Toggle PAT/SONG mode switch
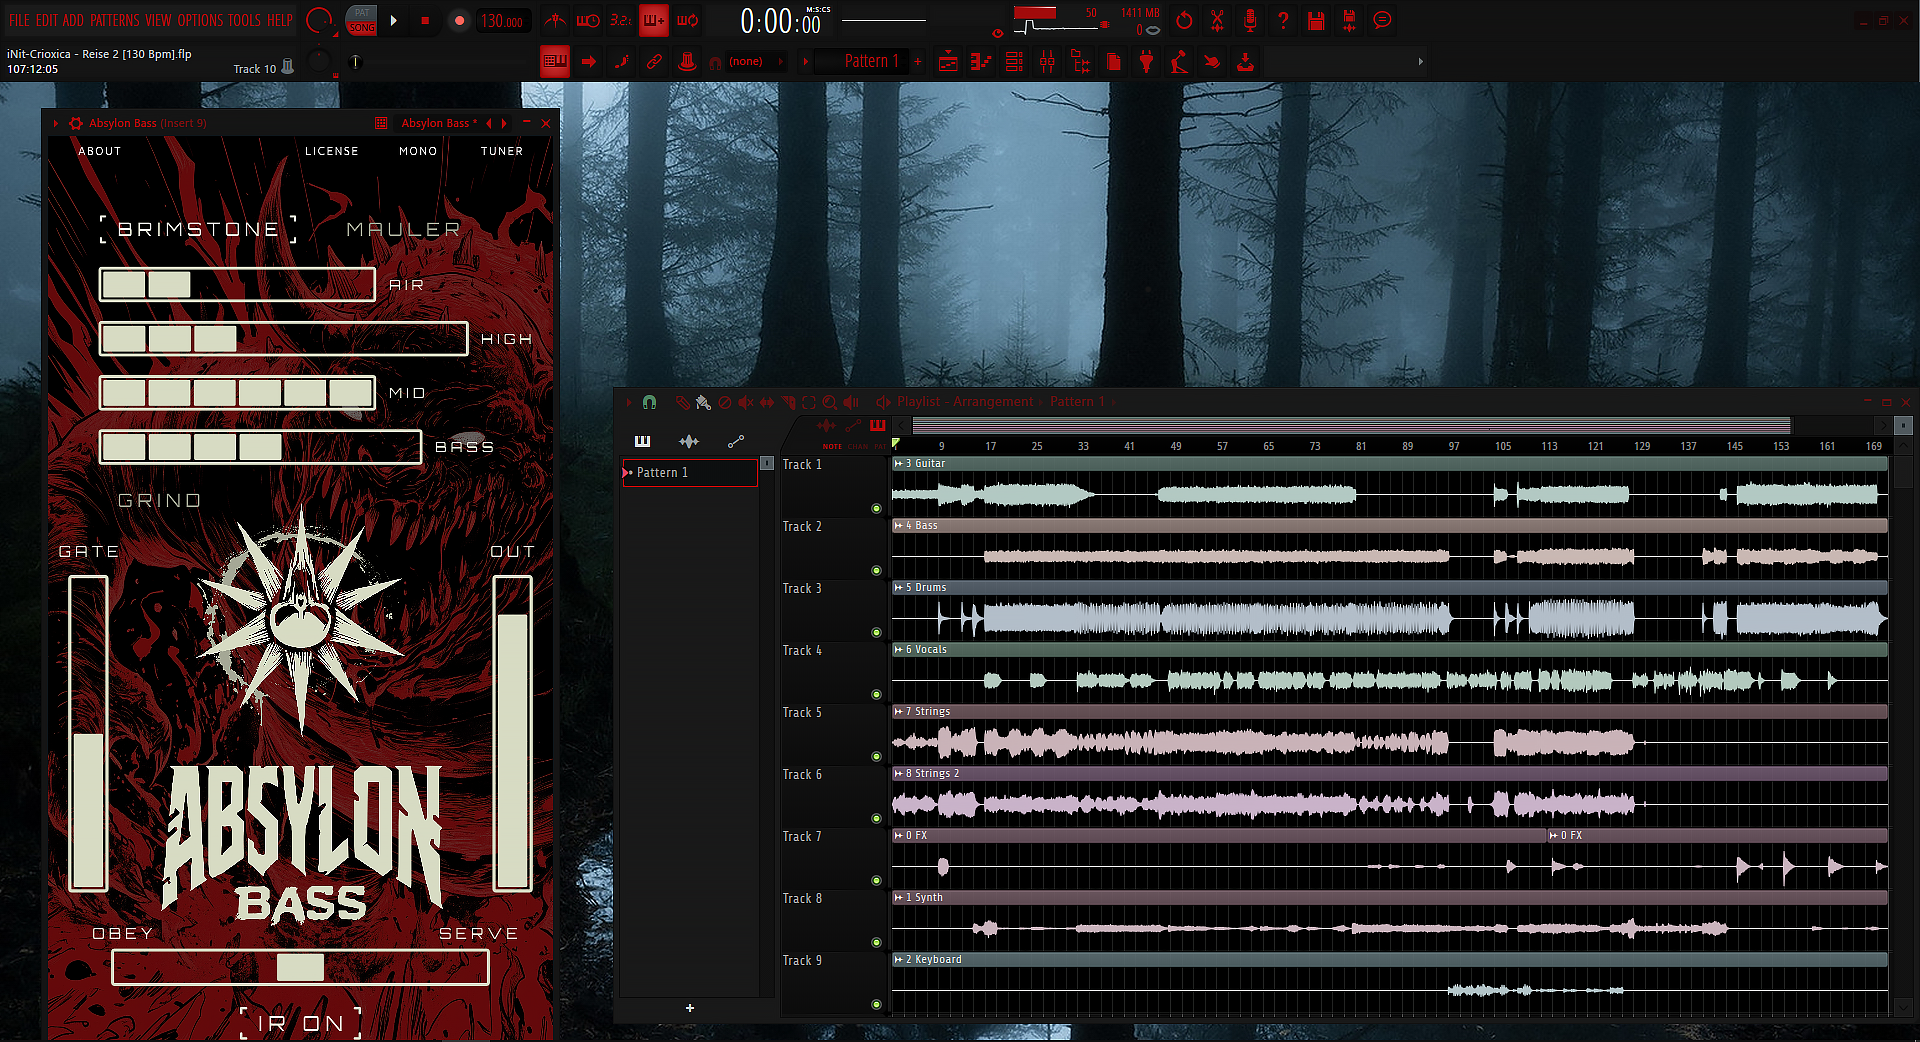Viewport: 1920px width, 1042px height. pos(361,20)
